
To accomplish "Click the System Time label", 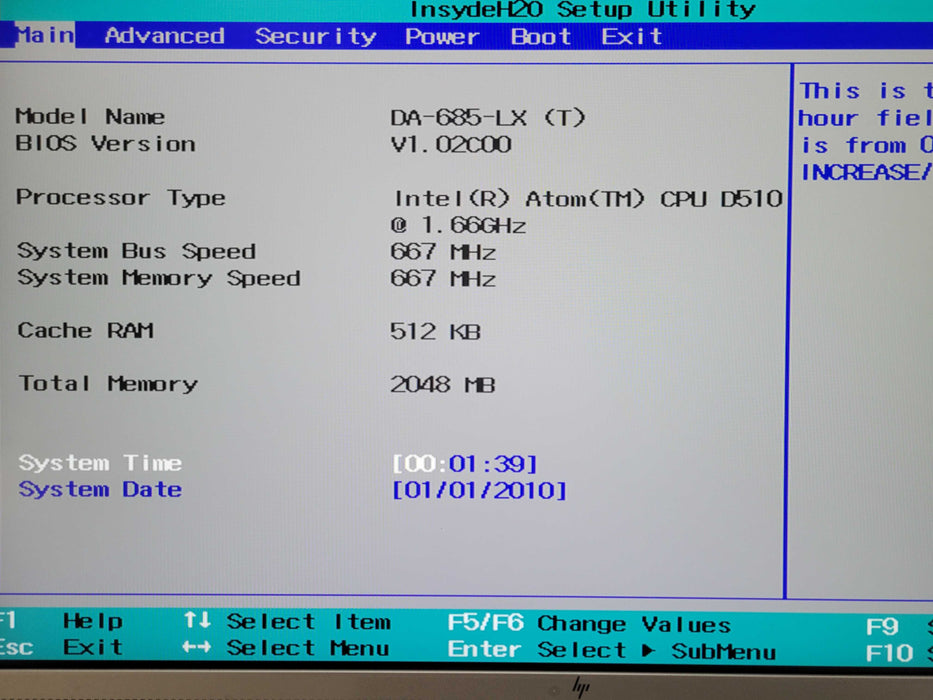I will coord(100,463).
